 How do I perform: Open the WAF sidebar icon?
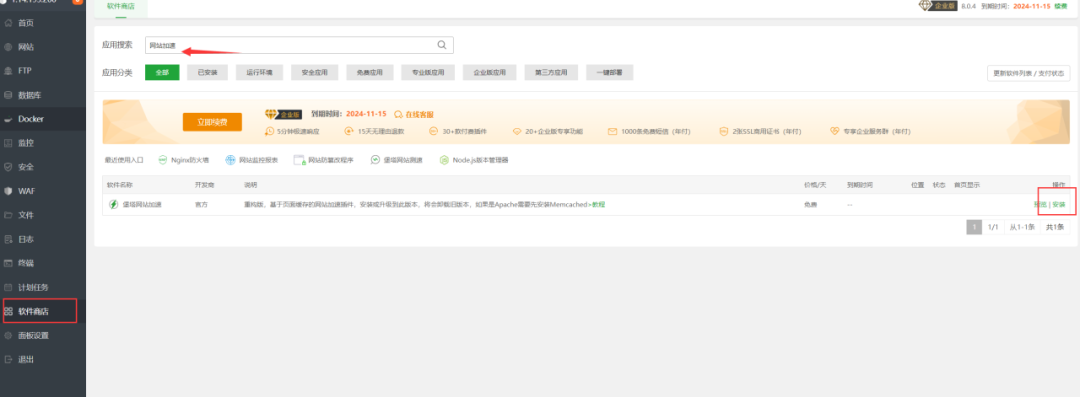(x=8, y=191)
